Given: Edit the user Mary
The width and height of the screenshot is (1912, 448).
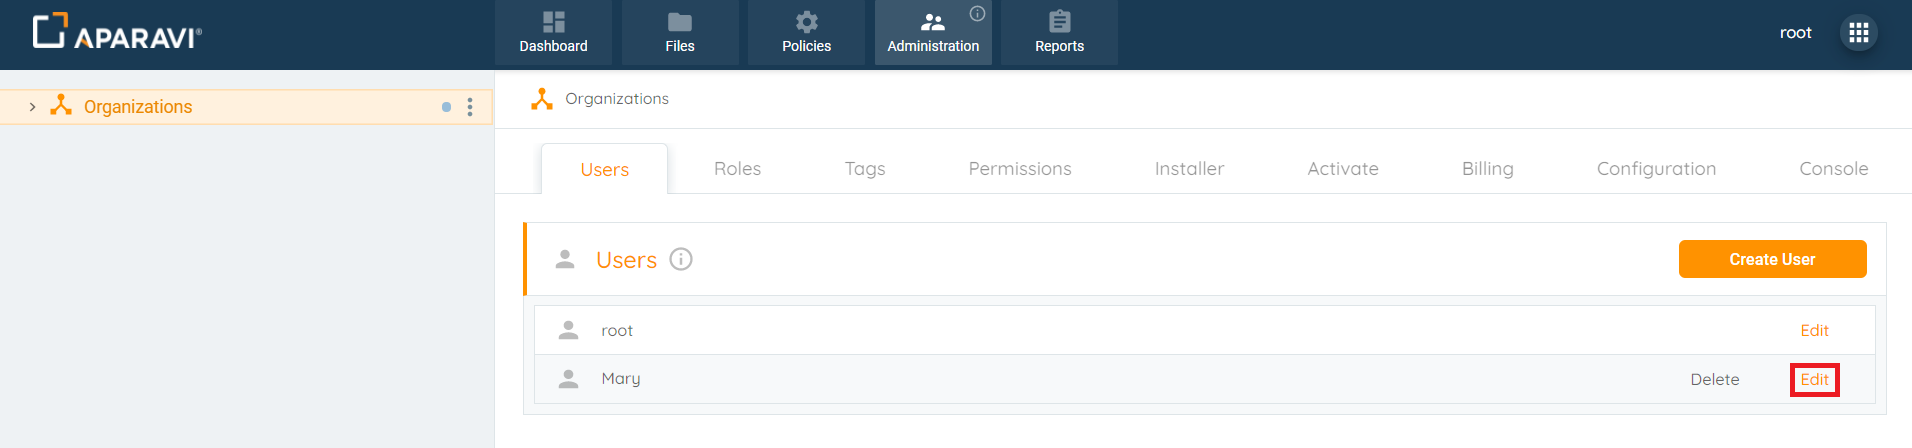Looking at the screenshot, I should pyautogui.click(x=1814, y=380).
